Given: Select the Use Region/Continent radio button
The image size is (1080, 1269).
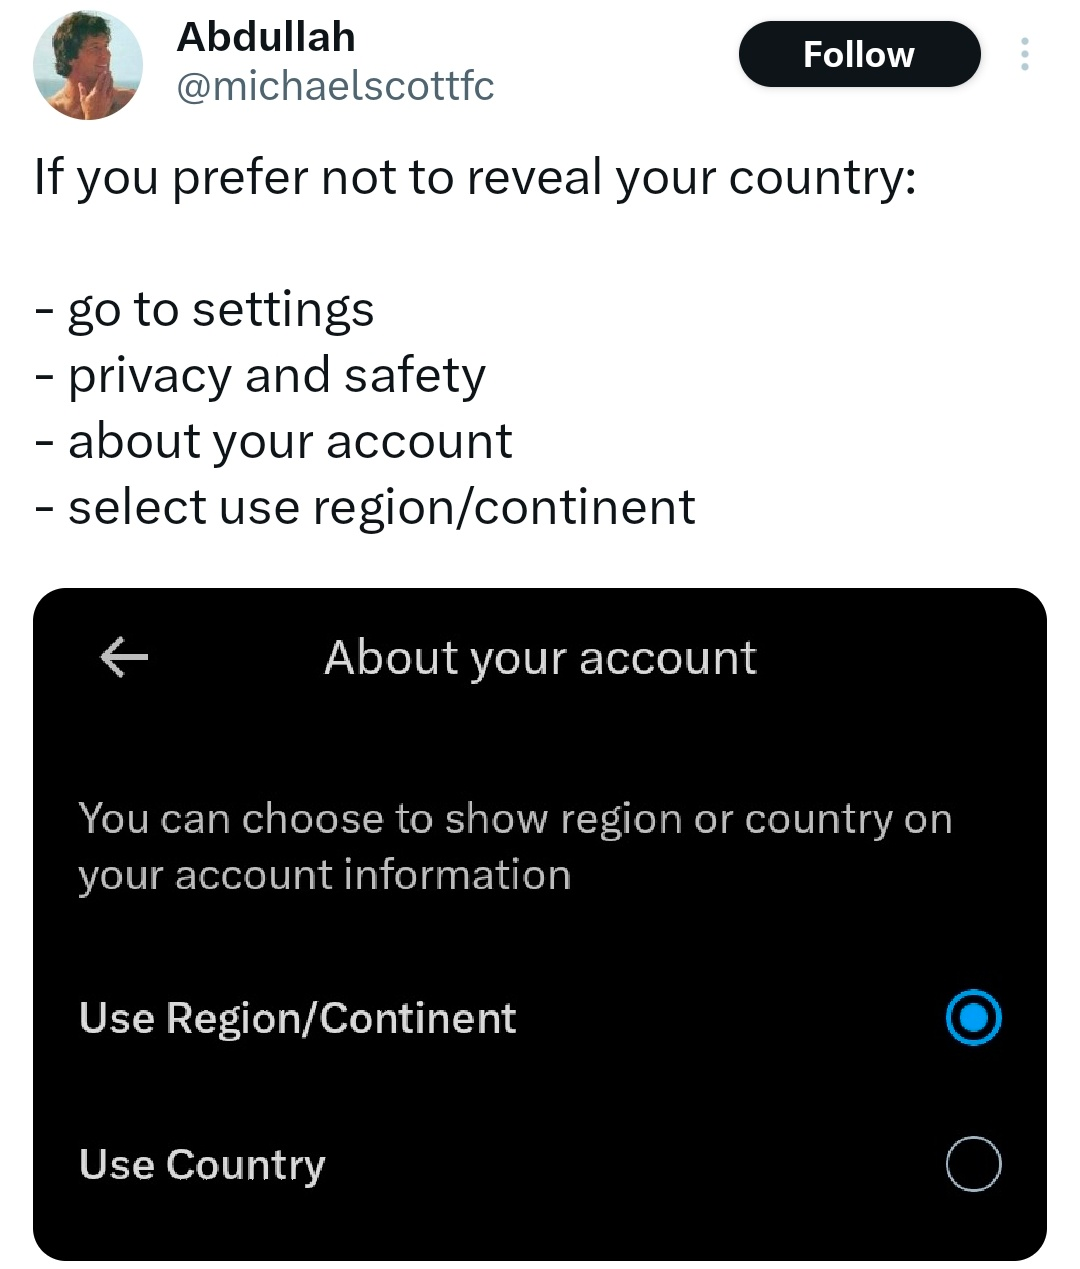Looking at the screenshot, I should pos(973,1017).
